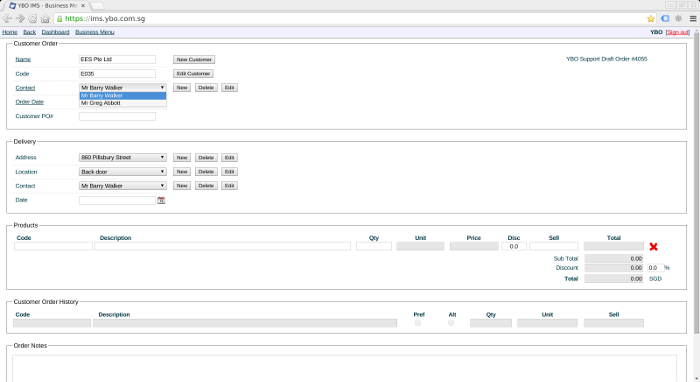Click the product Qty input field

tap(374, 246)
